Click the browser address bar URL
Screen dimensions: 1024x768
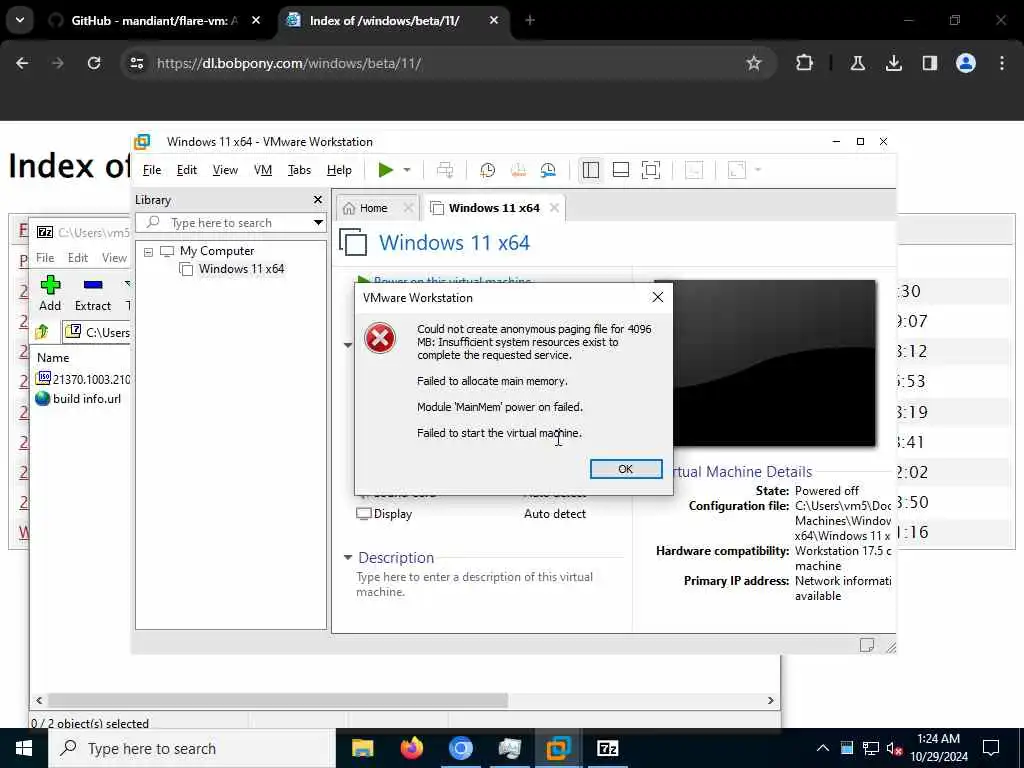tap(289, 63)
